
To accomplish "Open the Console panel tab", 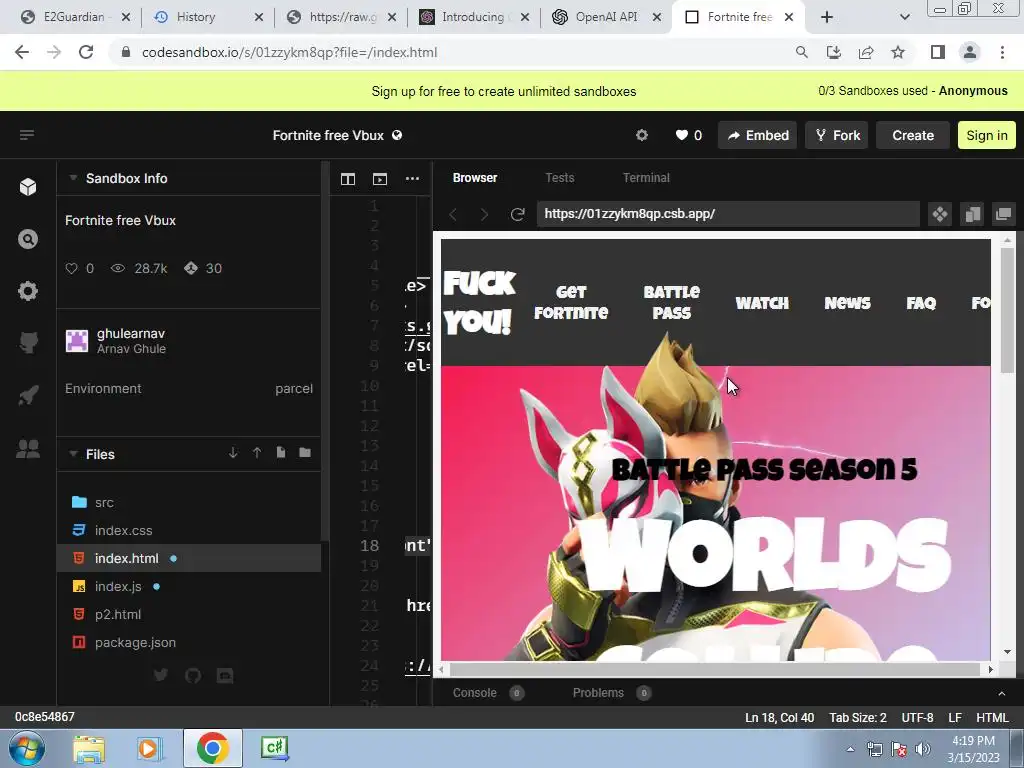I will coord(488,693).
